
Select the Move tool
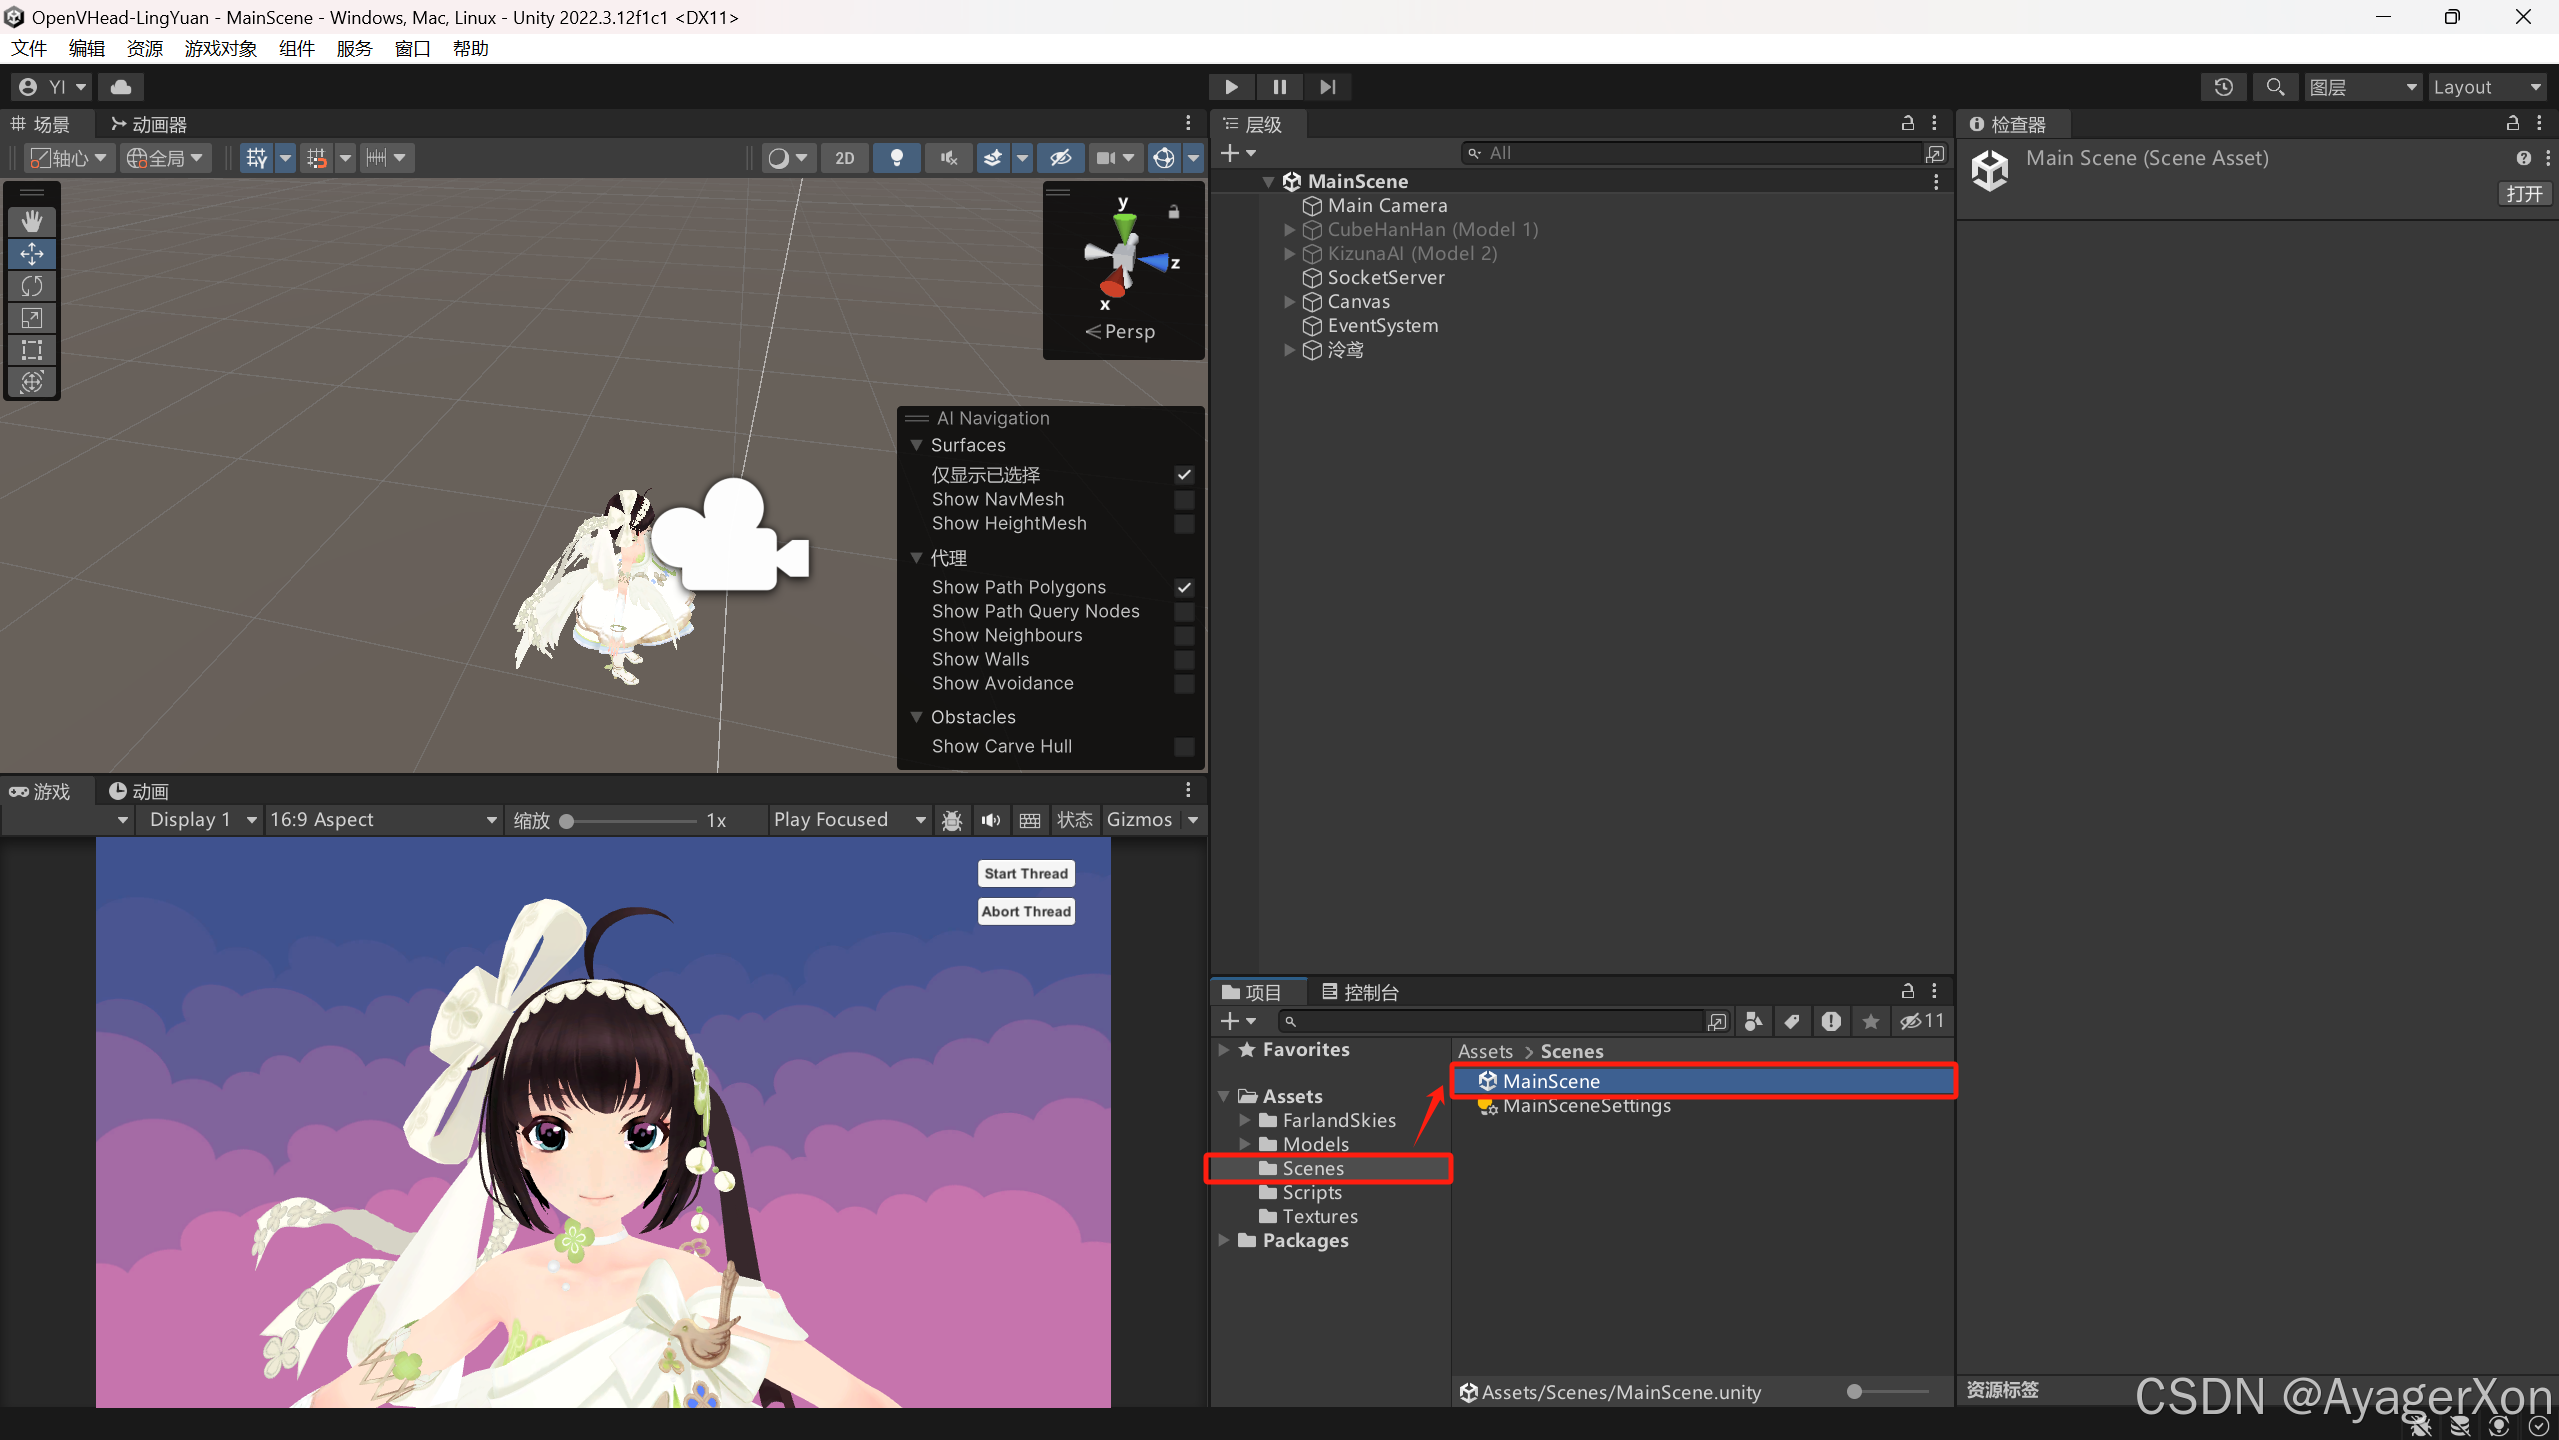click(32, 254)
